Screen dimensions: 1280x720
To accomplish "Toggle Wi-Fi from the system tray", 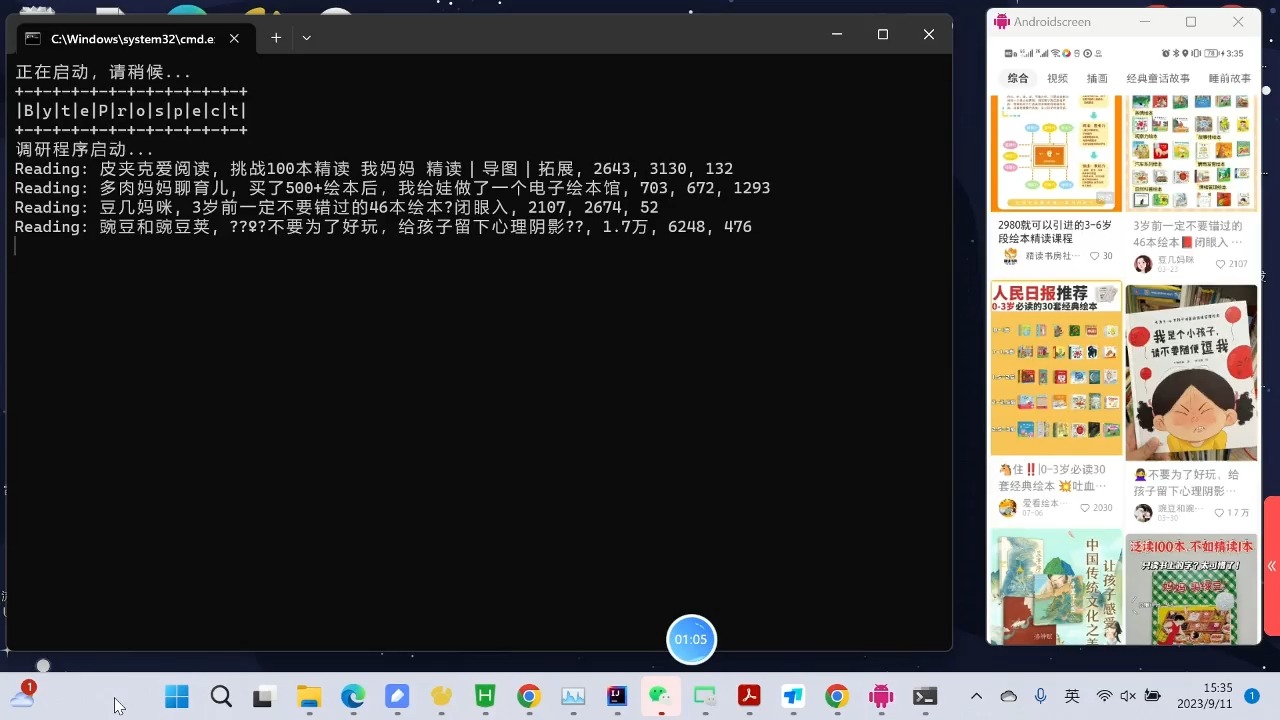I will click(1104, 696).
